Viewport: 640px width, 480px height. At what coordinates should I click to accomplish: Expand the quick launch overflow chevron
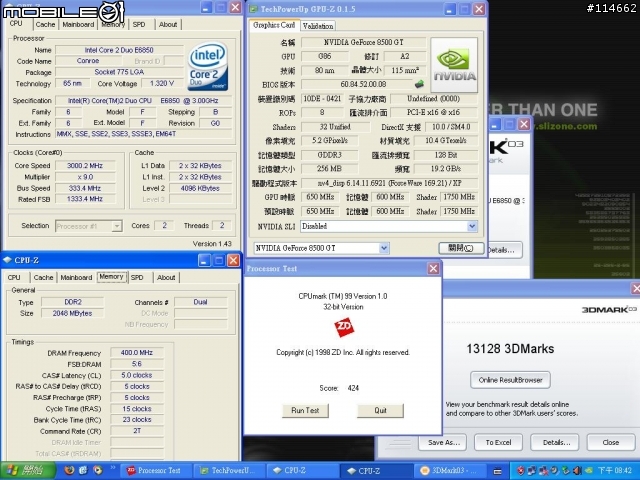tap(113, 468)
